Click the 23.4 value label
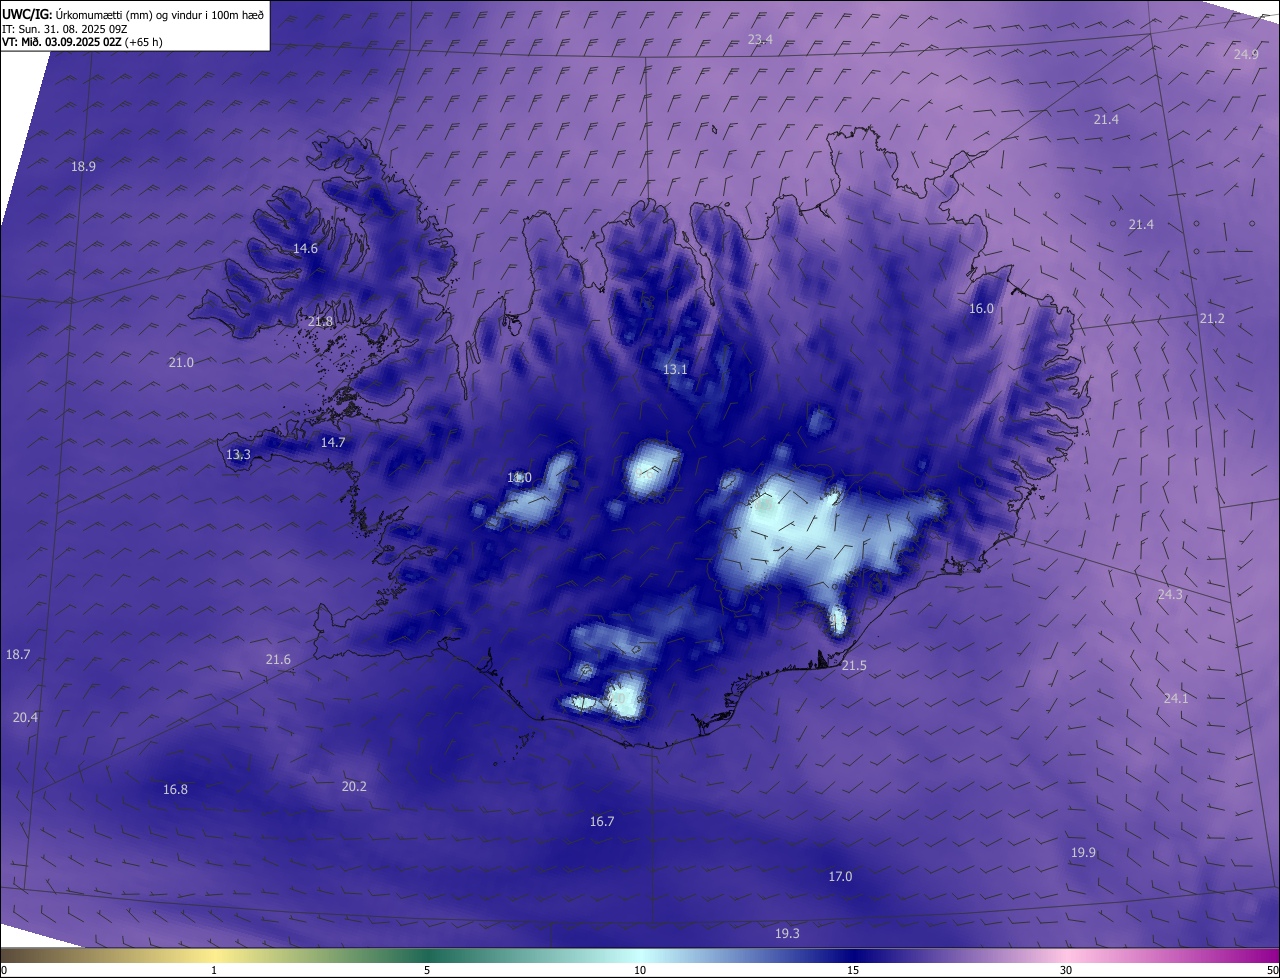The width and height of the screenshot is (1280, 978). point(760,39)
